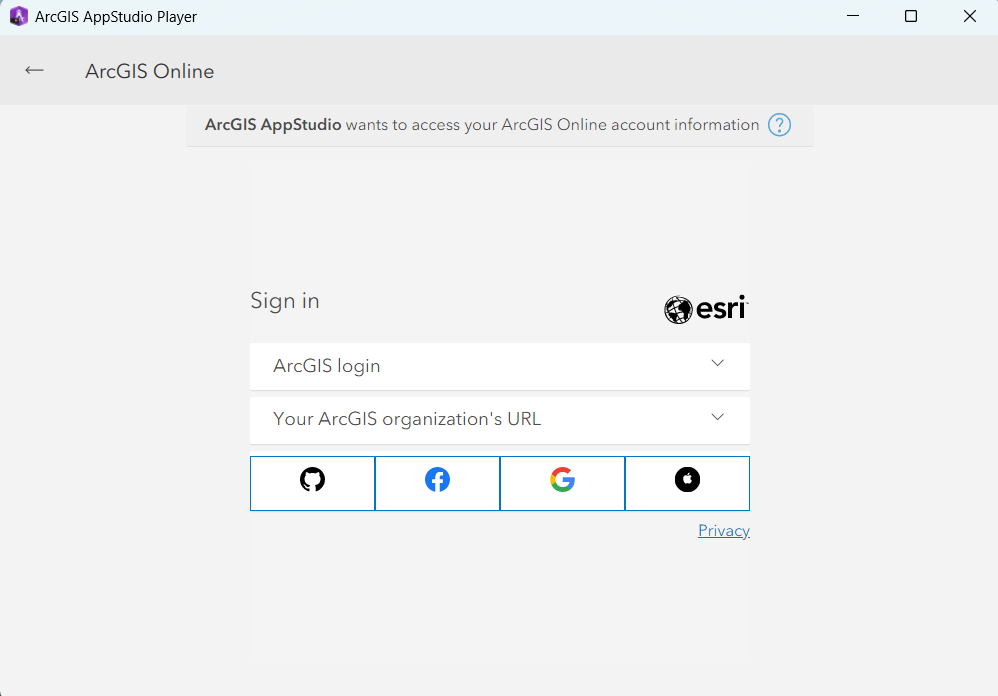Minimize the AppStudio Player window

[x=853, y=16]
